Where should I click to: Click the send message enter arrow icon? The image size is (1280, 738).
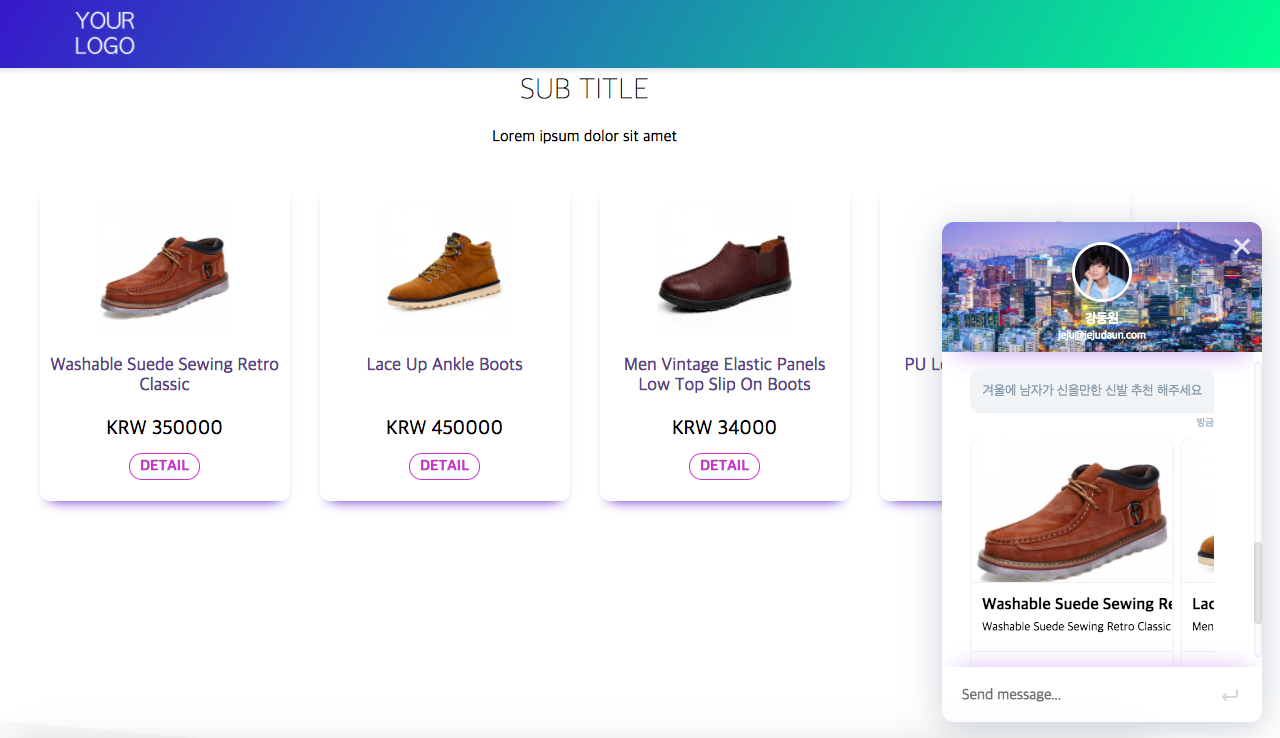pos(1230,695)
